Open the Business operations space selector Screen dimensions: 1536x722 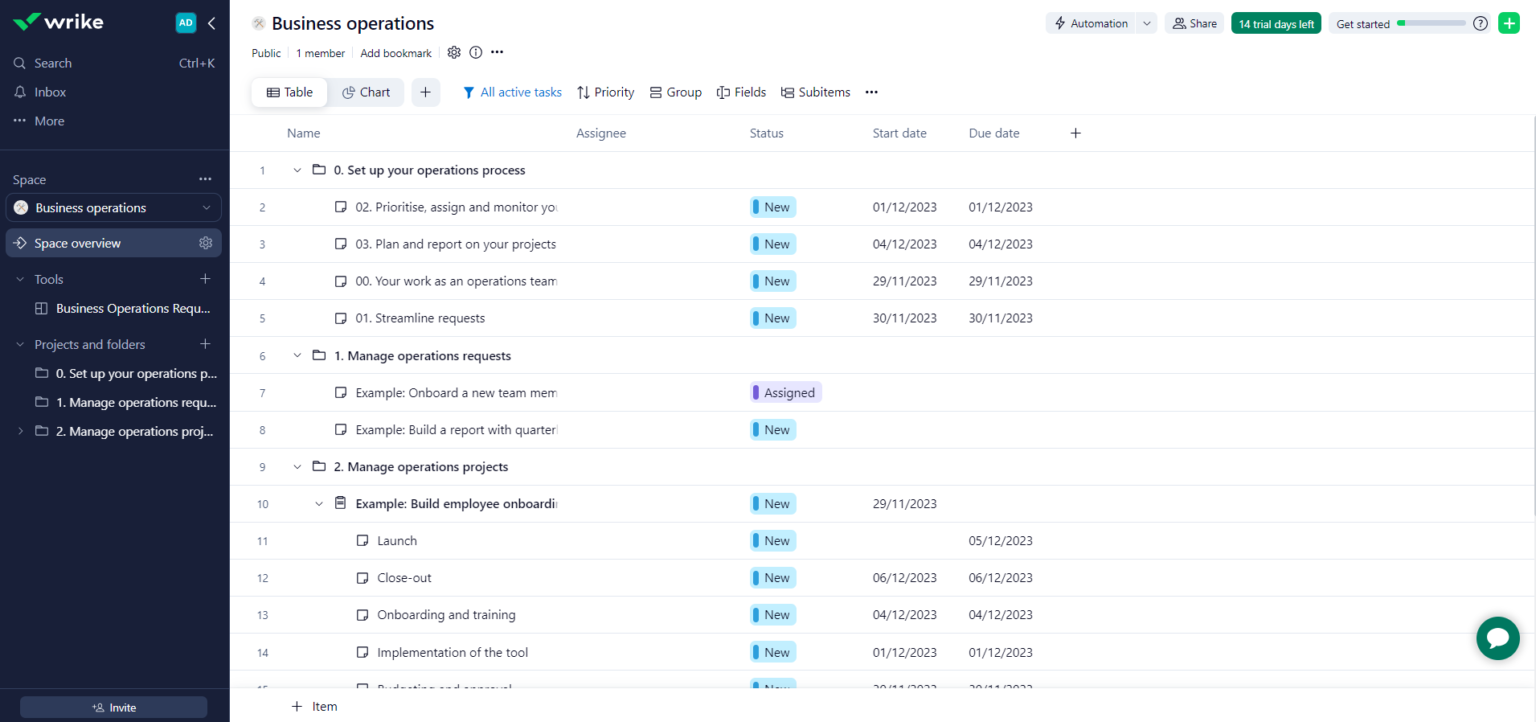(113, 207)
